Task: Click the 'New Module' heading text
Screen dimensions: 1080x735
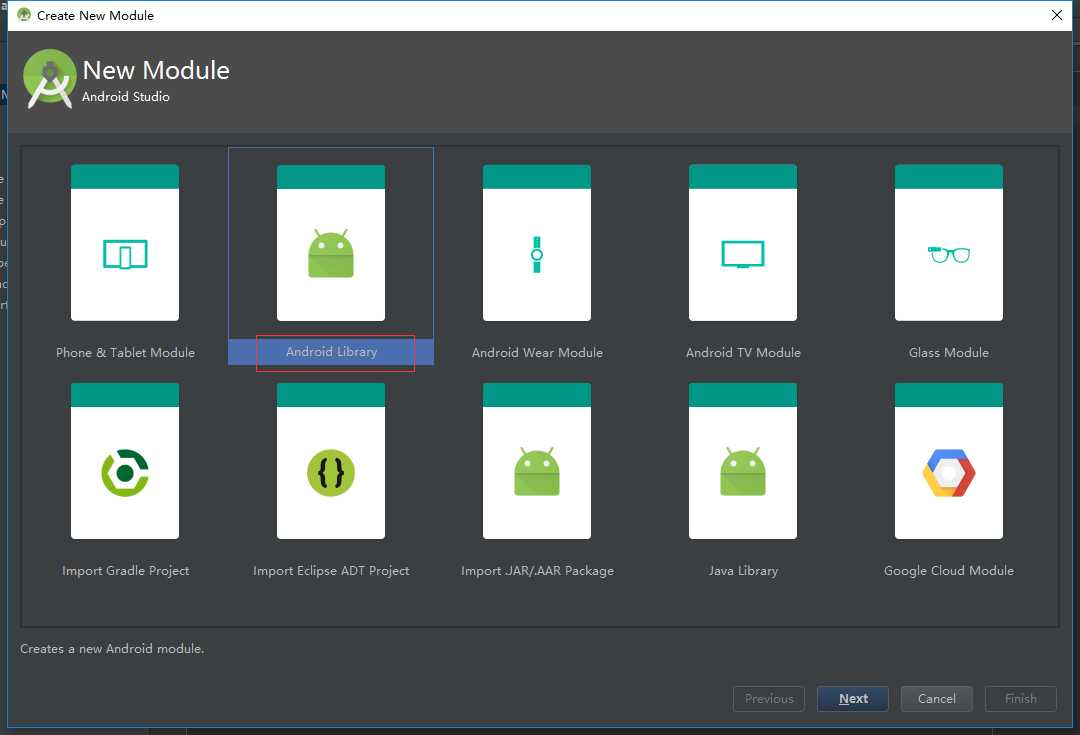Action: pos(156,70)
